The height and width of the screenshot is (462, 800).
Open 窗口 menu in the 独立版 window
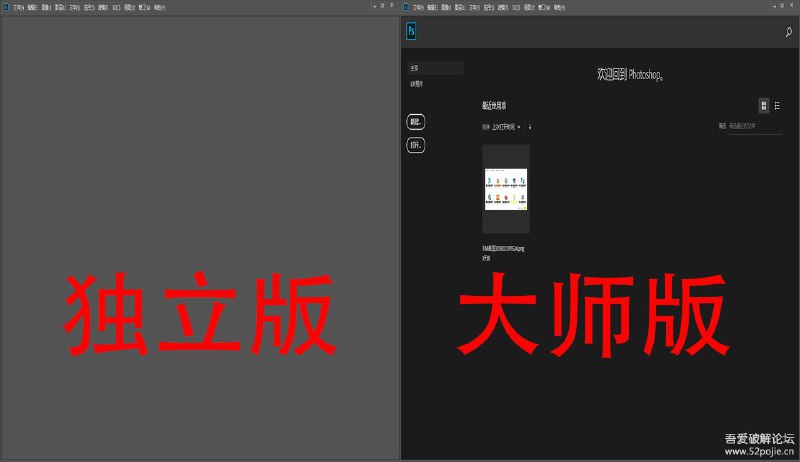click(x=144, y=8)
